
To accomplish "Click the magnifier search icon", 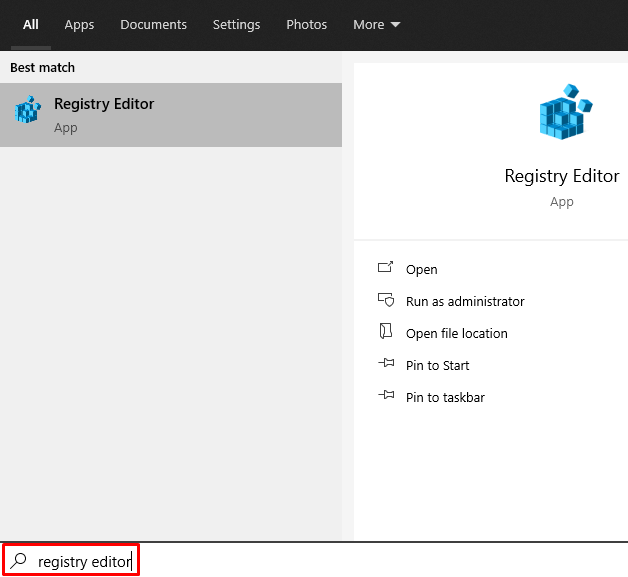I will [18, 561].
